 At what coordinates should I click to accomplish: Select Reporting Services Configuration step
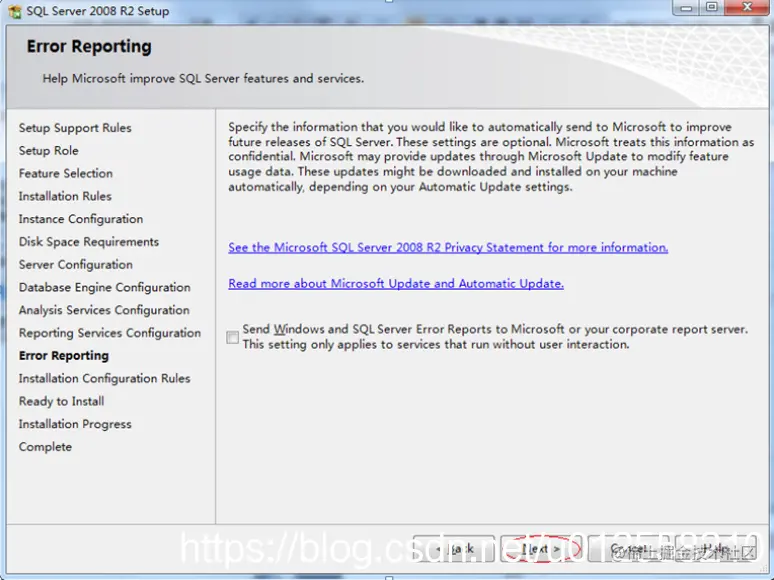click(110, 333)
